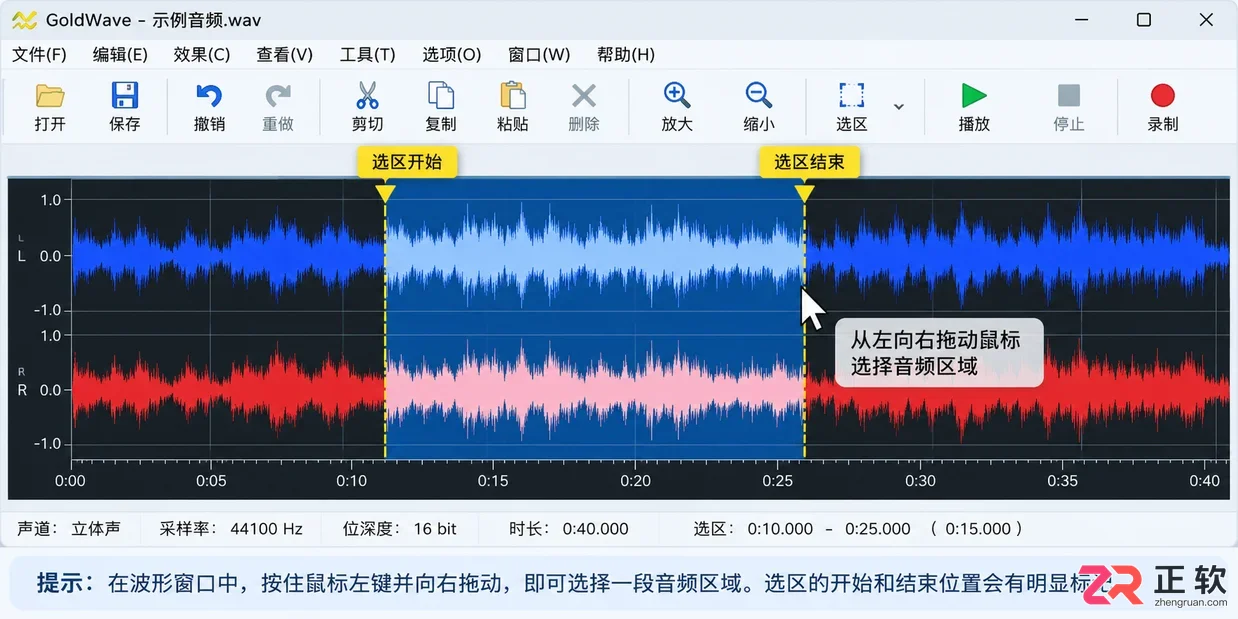Minimize the GoldWave window
This screenshot has height=619, width=1238.
tap(1081, 20)
